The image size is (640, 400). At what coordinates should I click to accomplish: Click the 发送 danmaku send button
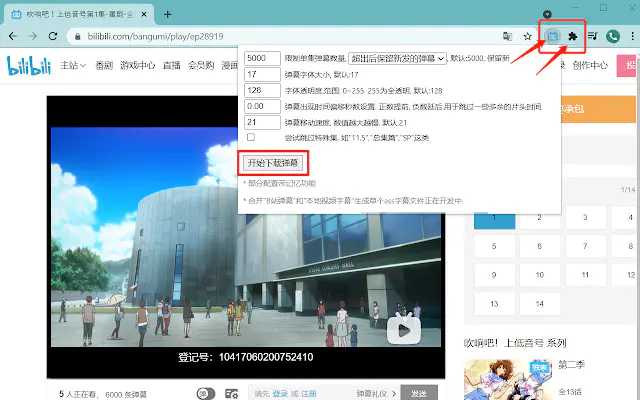point(418,393)
